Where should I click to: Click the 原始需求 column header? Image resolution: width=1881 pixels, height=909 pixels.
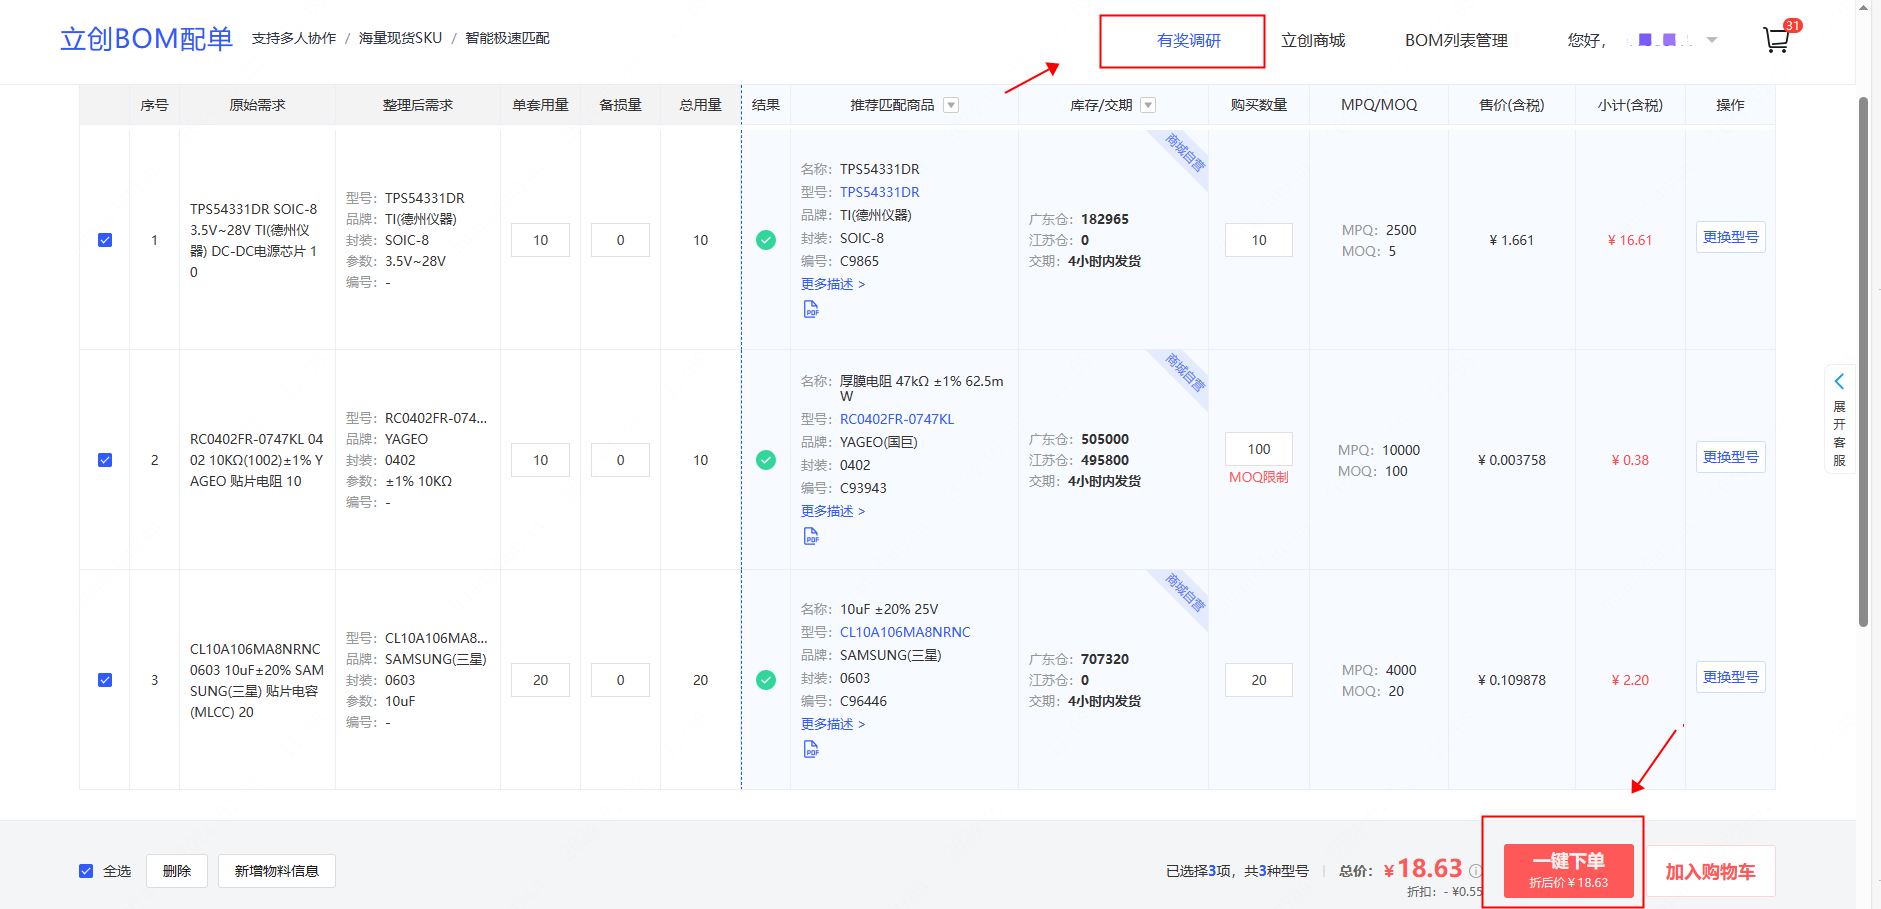pos(257,105)
